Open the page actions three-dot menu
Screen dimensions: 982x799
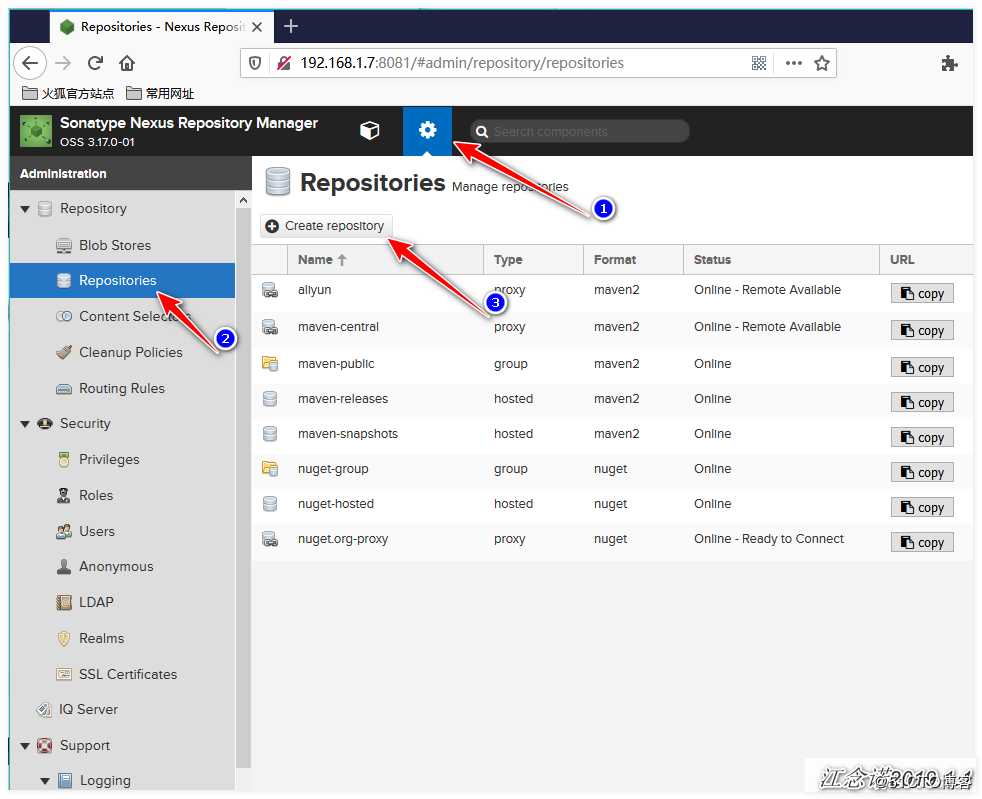pos(793,63)
